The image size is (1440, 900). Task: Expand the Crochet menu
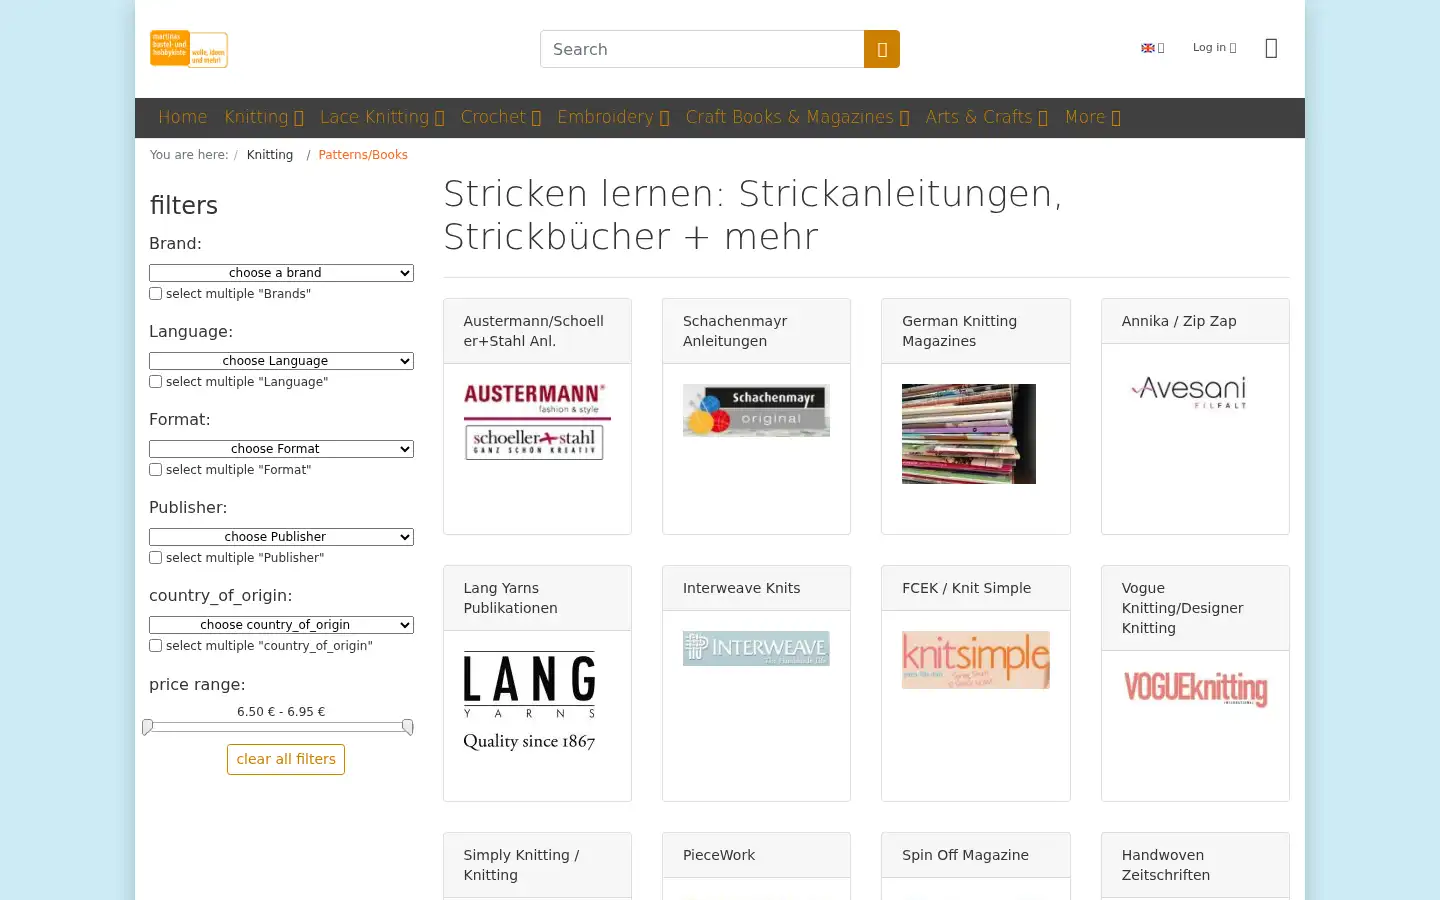[501, 117]
